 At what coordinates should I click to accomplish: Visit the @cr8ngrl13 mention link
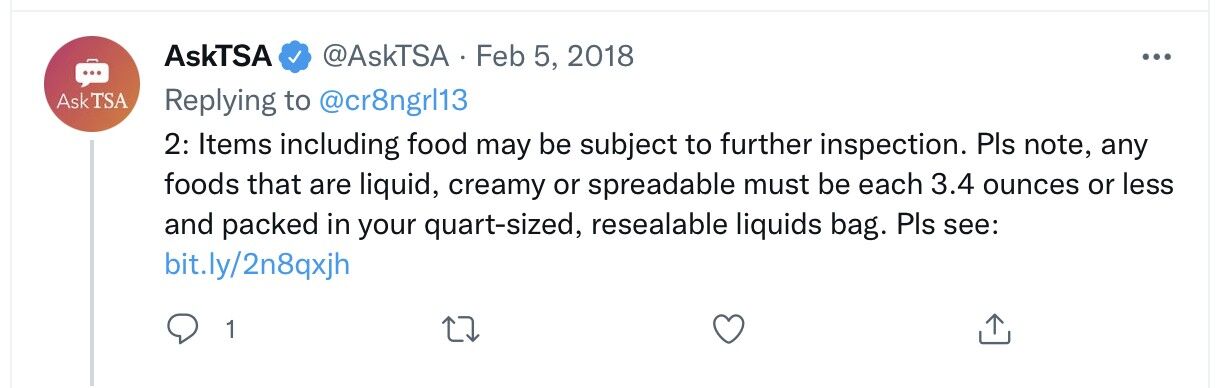point(393,100)
